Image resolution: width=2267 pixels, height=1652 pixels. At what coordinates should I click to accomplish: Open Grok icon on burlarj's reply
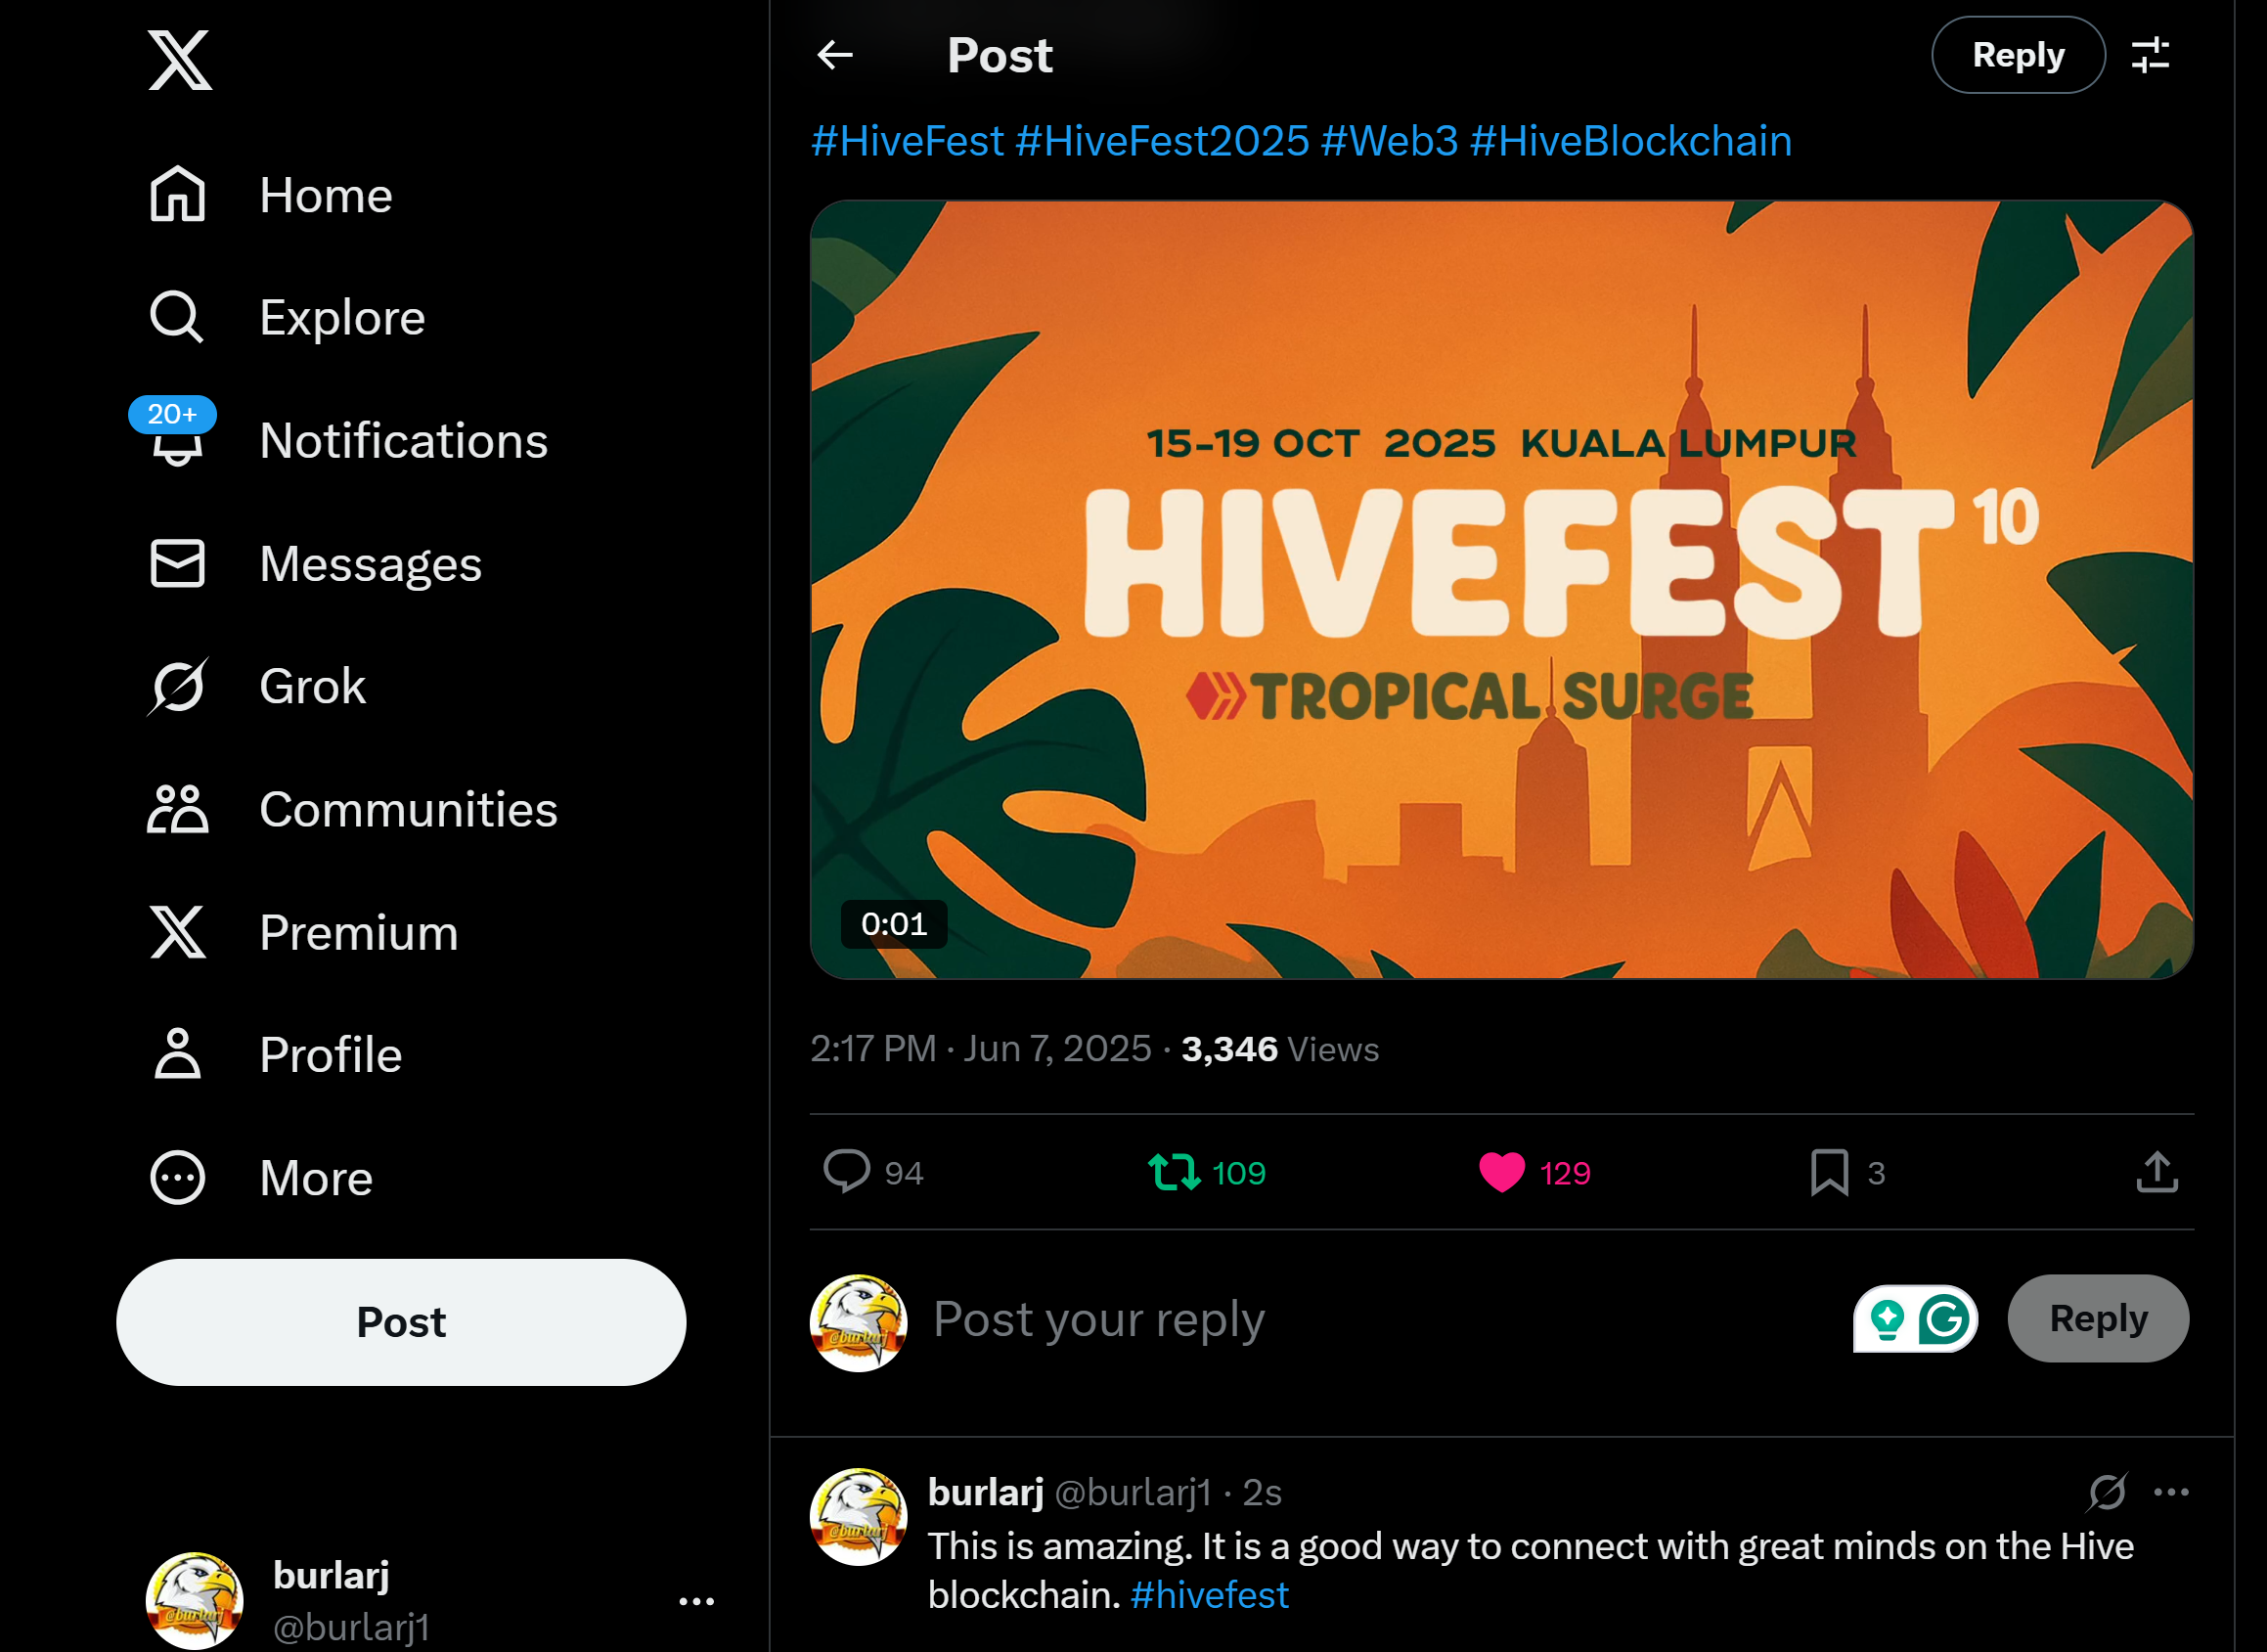(x=2107, y=1492)
